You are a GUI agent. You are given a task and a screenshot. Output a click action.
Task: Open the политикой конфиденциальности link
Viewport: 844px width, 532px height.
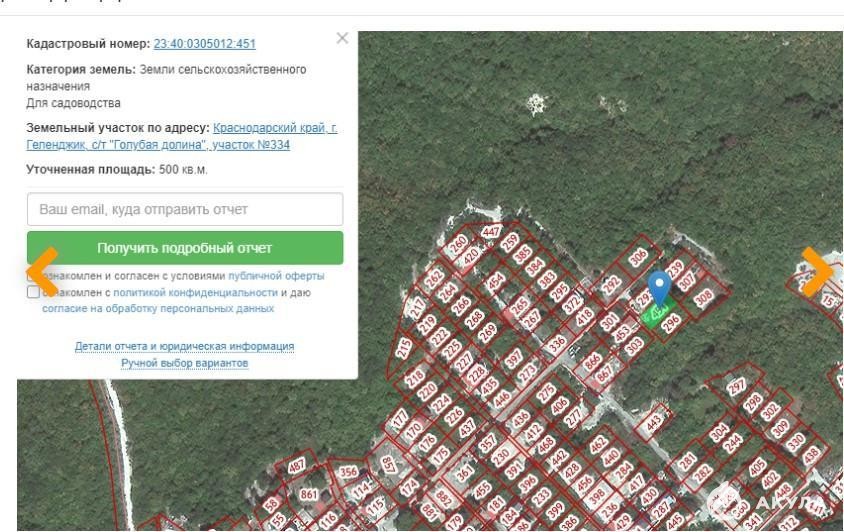click(195, 292)
